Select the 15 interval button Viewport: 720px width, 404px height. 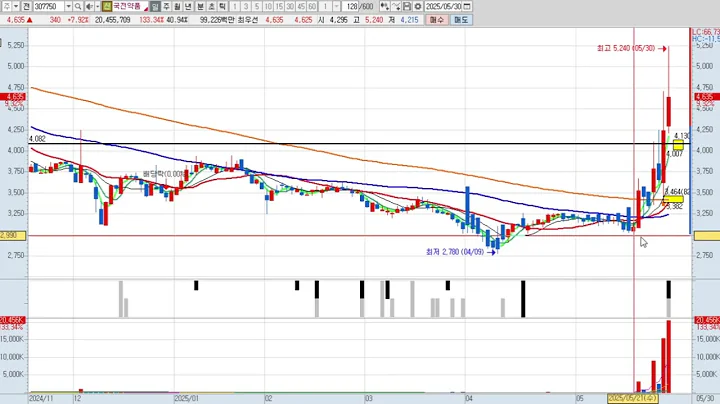tap(279, 6)
